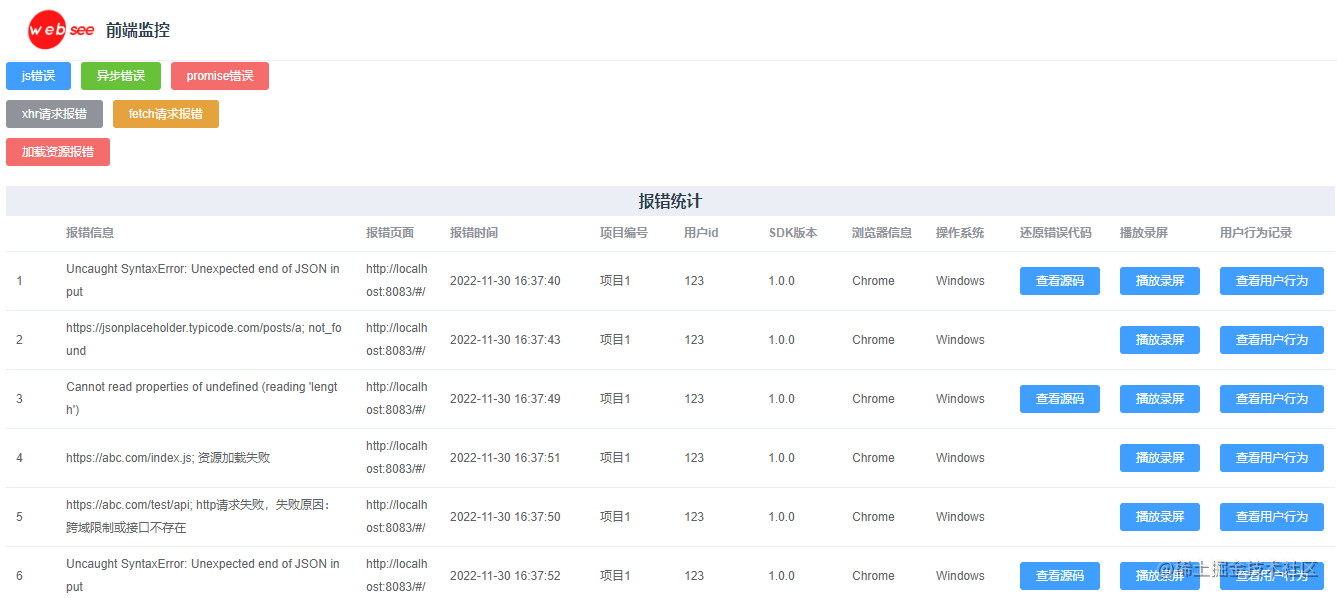Select the 'Cannot read properties of undefined' message
1337x598 pixels.
tap(202, 399)
